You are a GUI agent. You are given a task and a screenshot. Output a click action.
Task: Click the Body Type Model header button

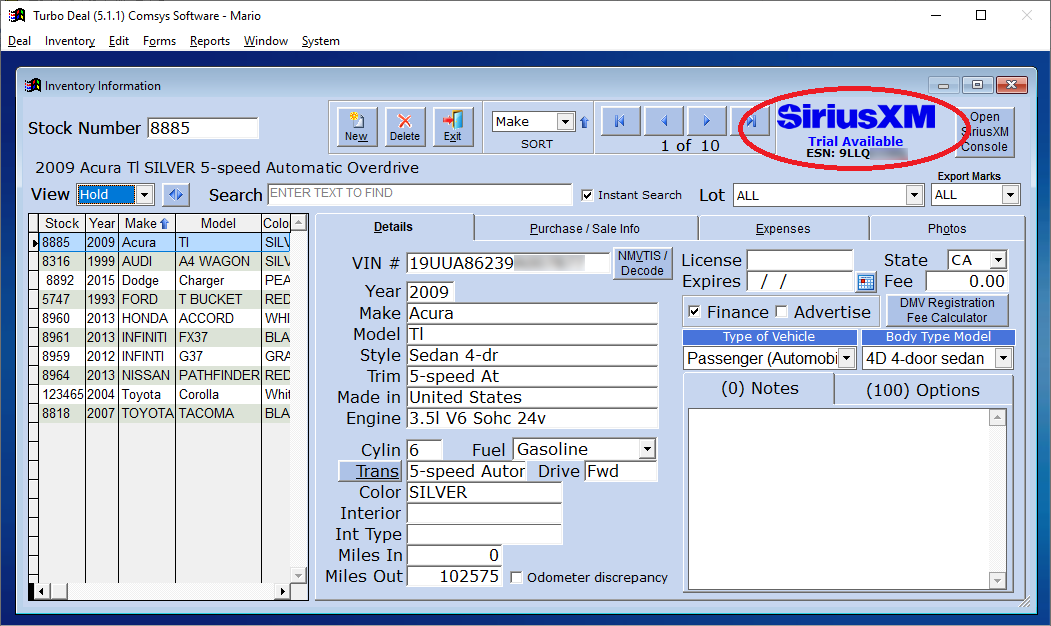point(938,337)
